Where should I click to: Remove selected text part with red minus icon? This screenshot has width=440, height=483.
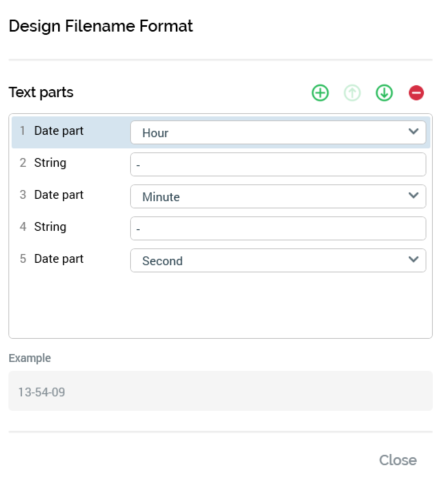pos(416,93)
